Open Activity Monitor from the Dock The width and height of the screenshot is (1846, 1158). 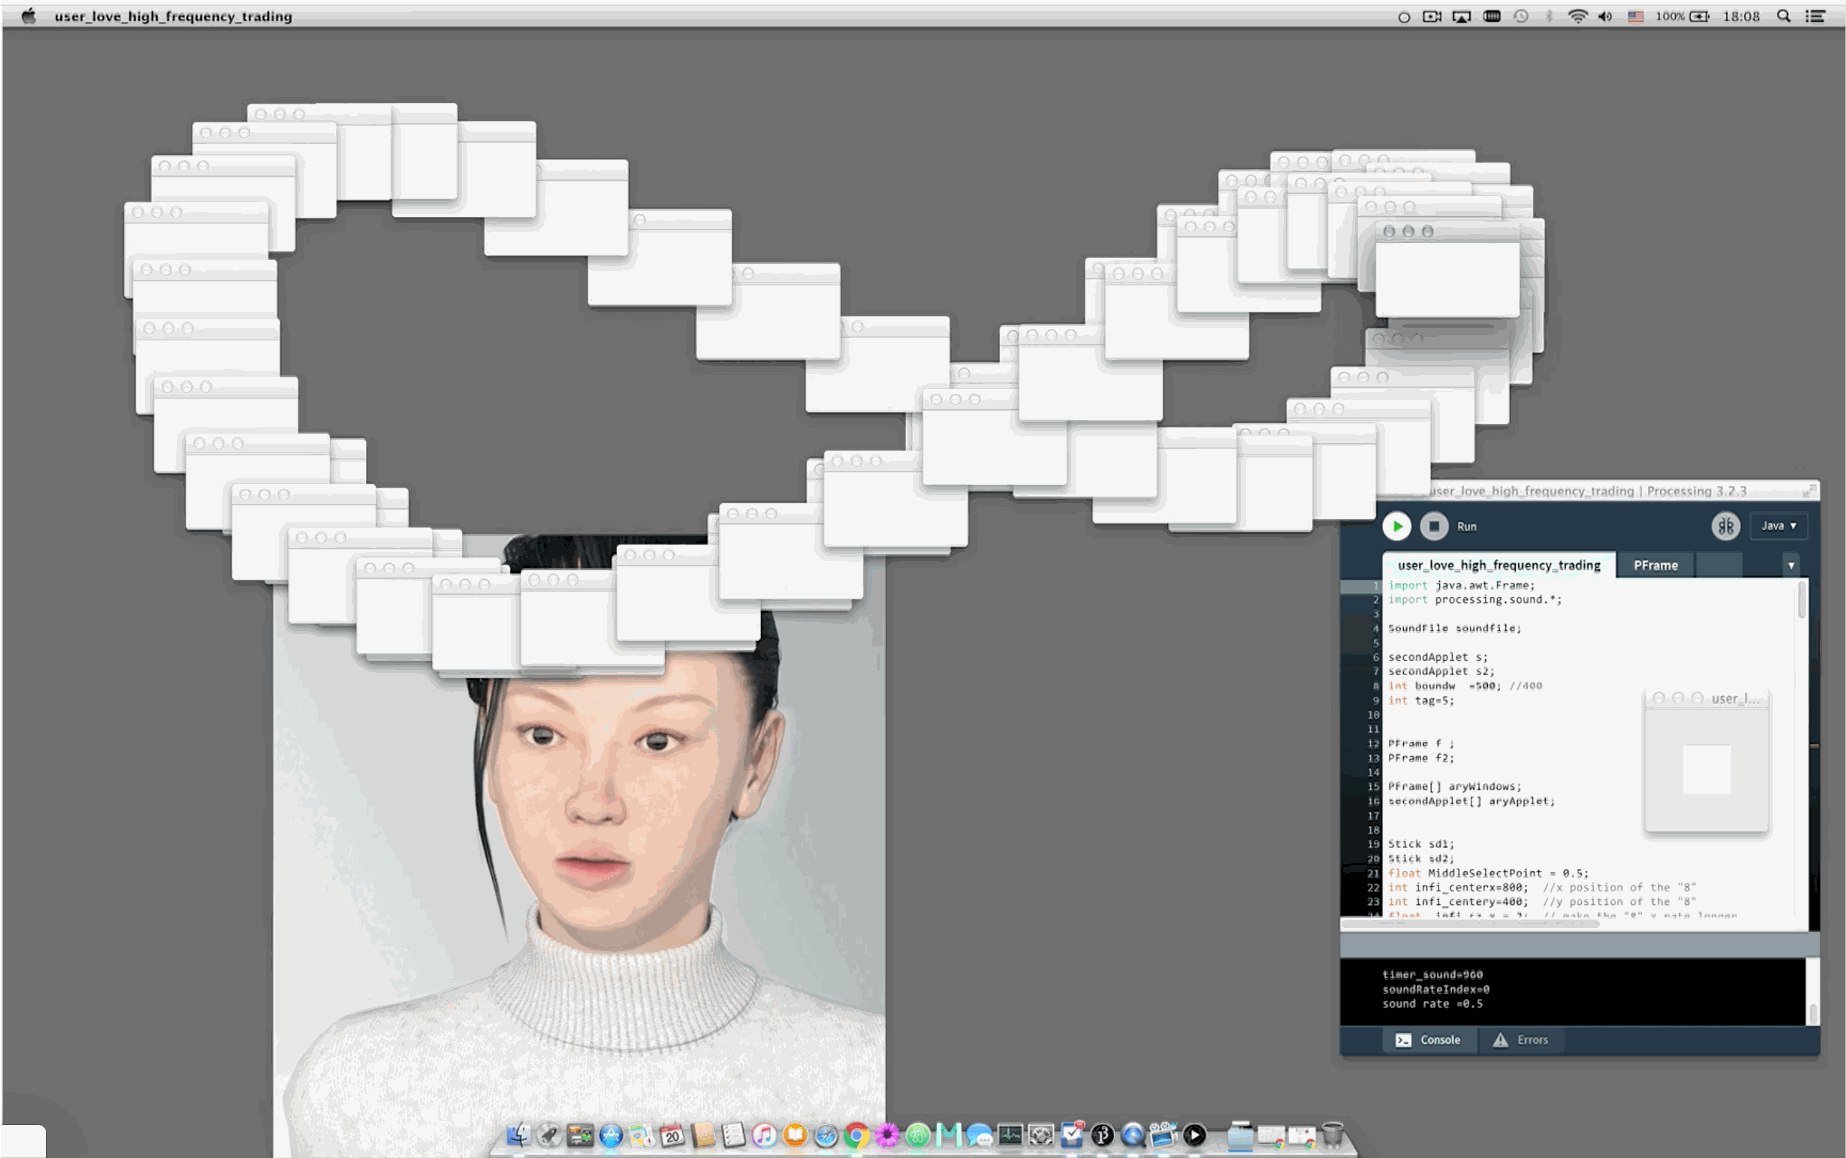[x=1010, y=1134]
